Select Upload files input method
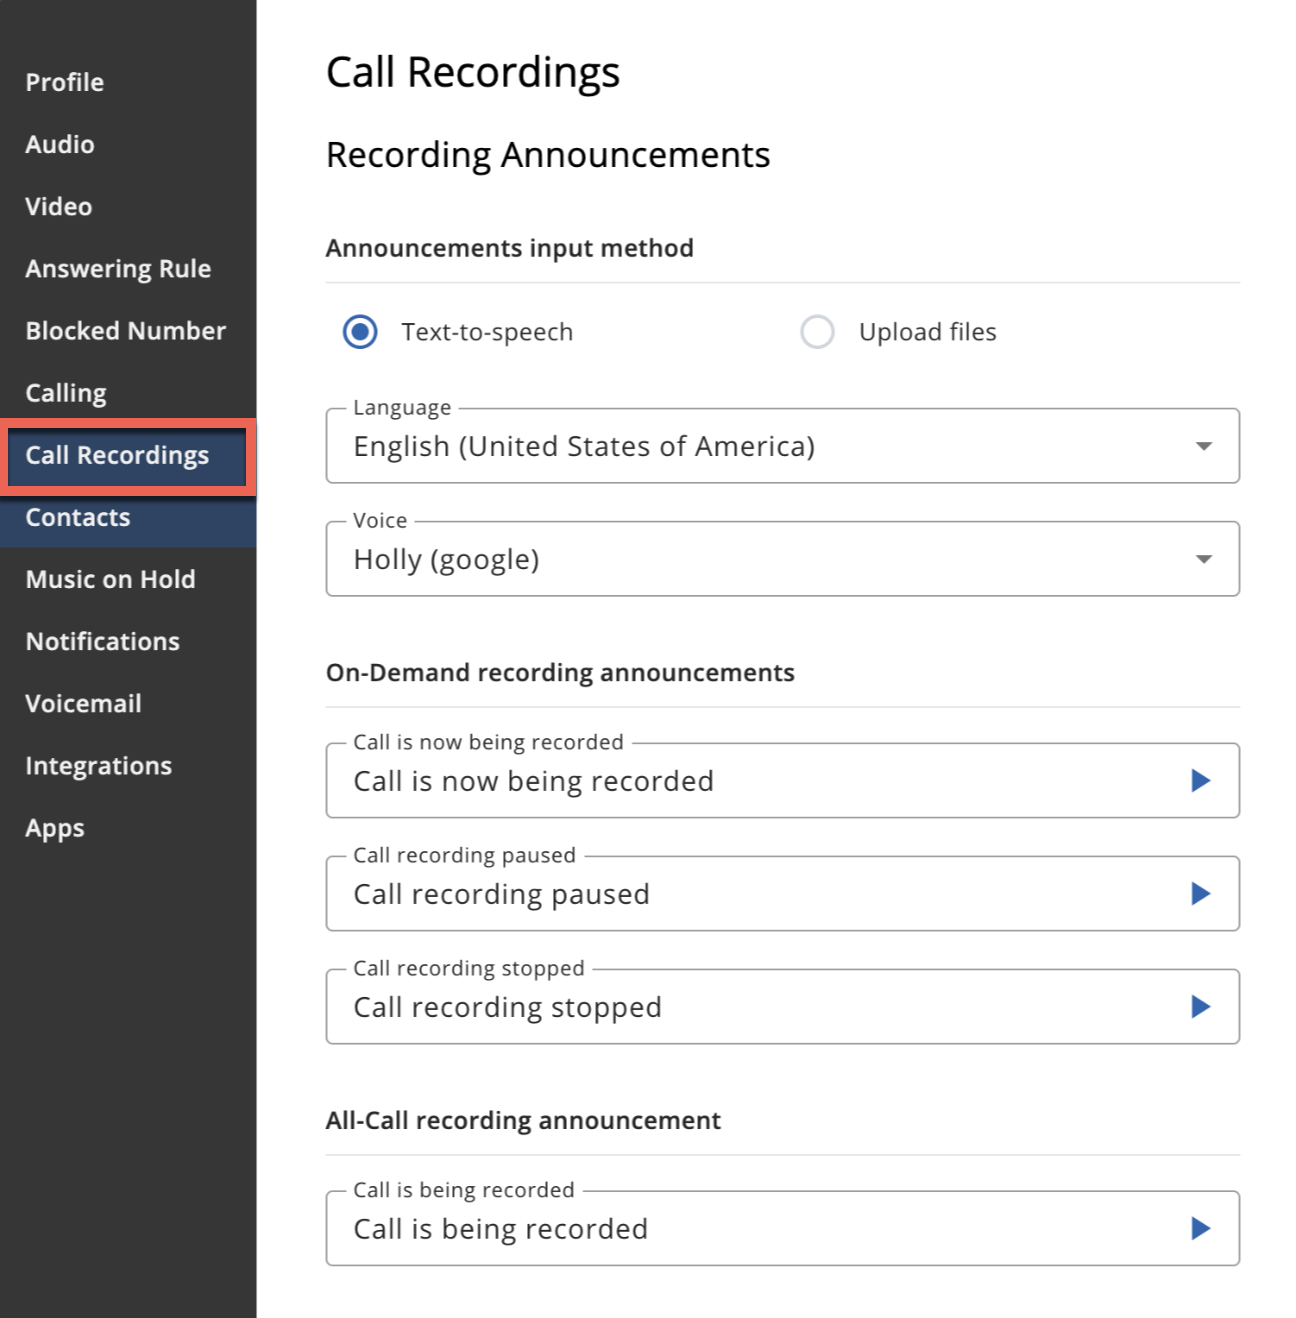Image resolution: width=1296 pixels, height=1318 pixels. point(818,331)
